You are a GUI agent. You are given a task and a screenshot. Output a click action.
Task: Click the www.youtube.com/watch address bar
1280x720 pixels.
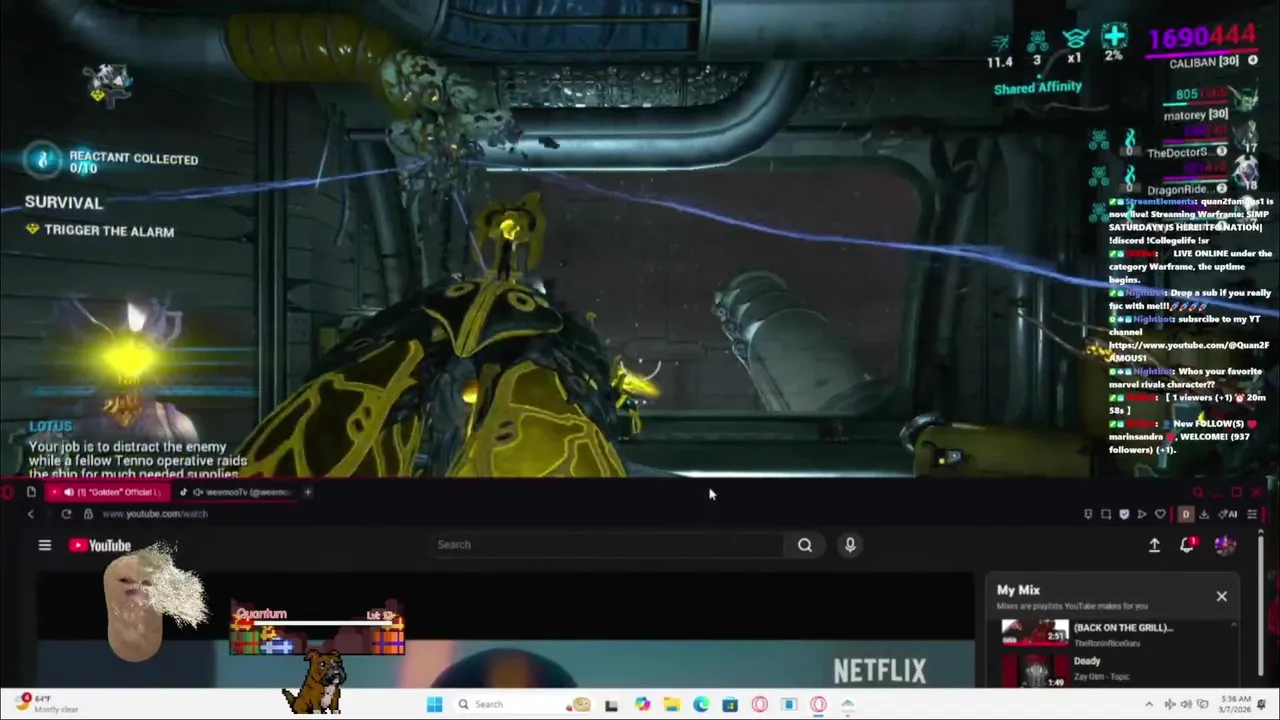point(154,514)
